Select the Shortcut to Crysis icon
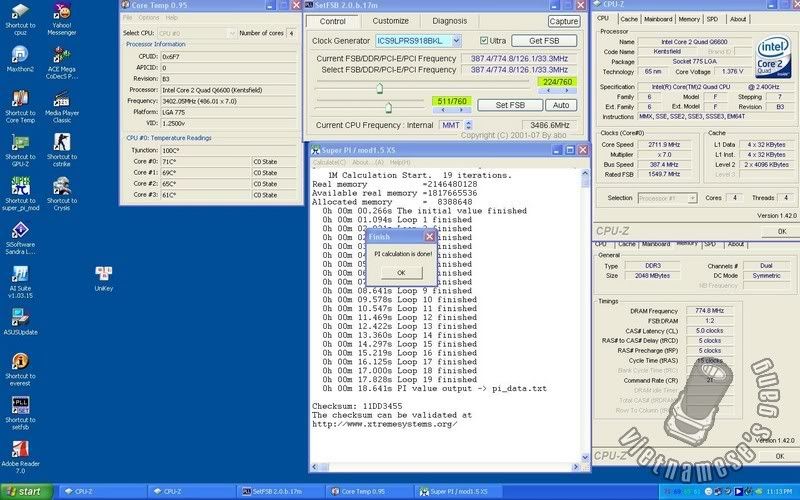Screen dimensions: 800x500 click(62, 194)
